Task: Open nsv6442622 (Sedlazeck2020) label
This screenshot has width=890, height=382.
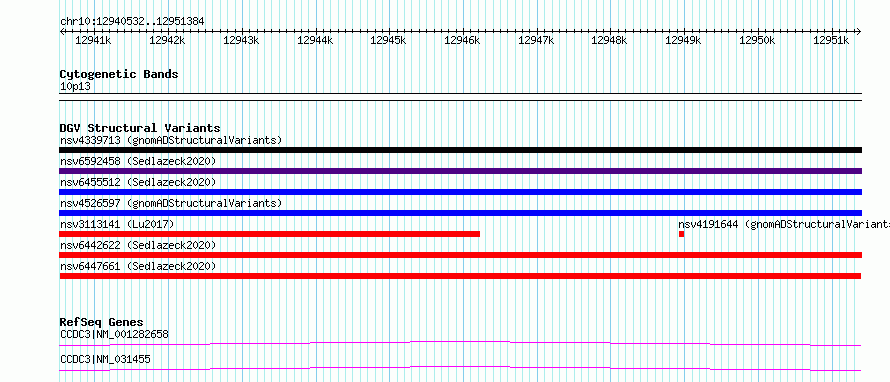Action: [x=138, y=245]
